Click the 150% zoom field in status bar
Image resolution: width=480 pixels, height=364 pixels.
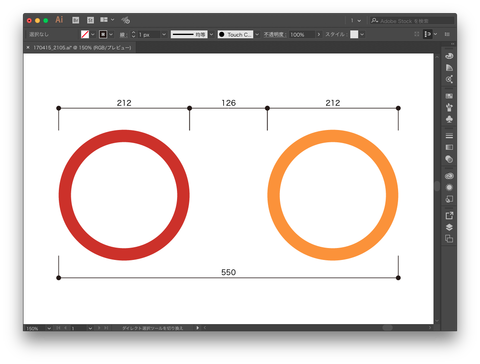point(36,328)
